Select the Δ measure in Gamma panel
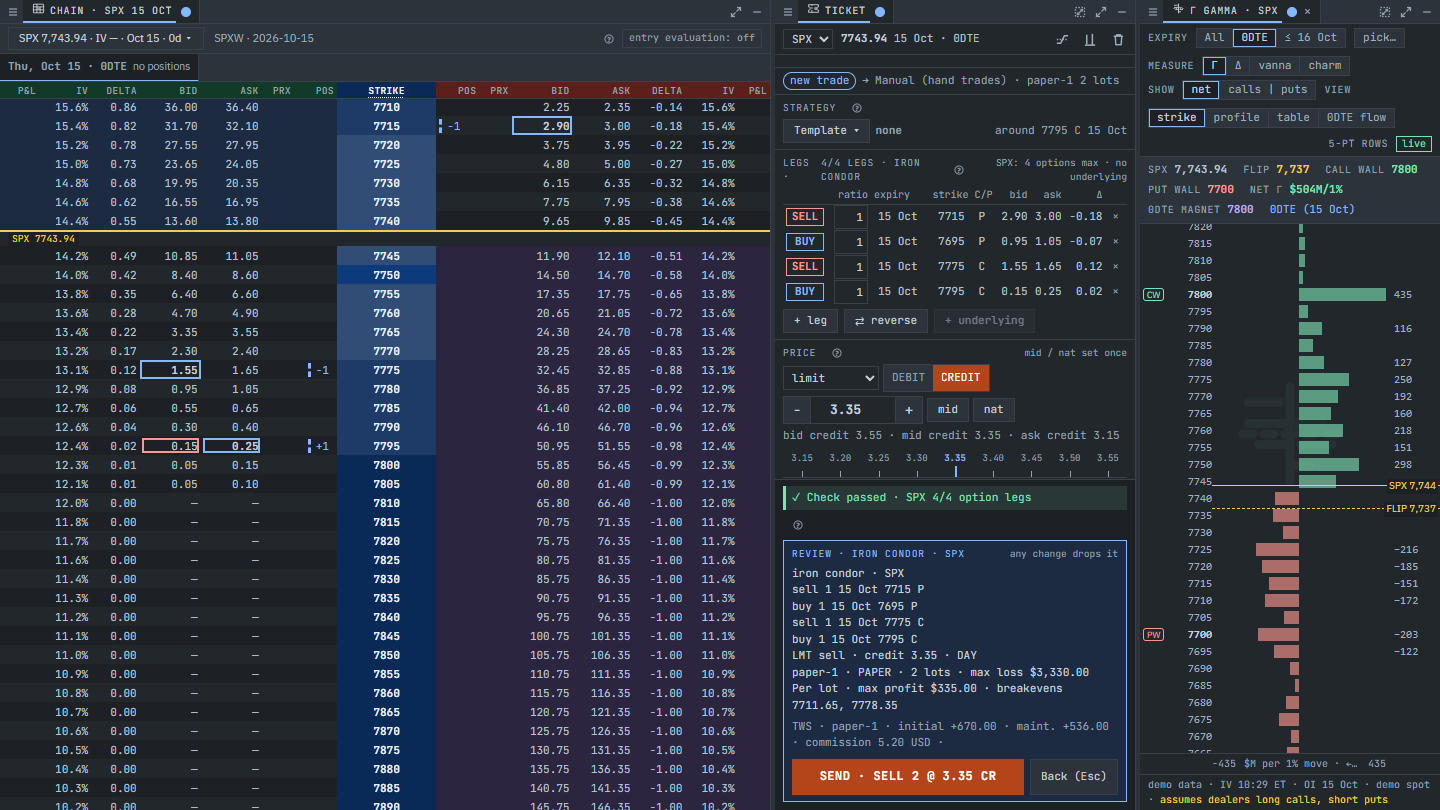1440x810 pixels. click(x=1238, y=65)
